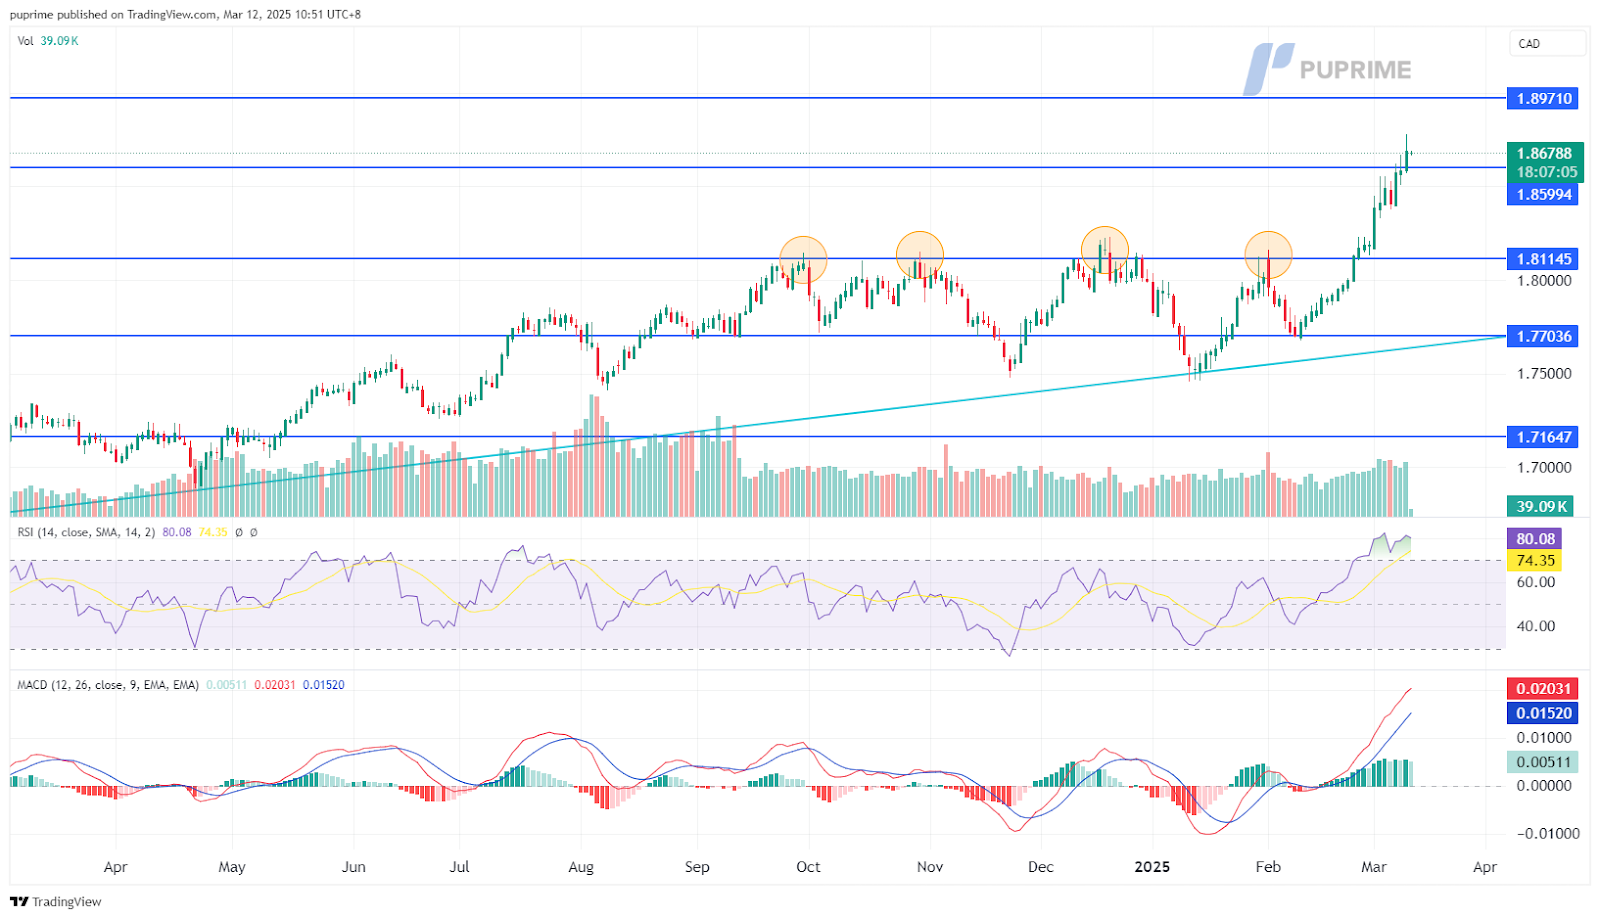Click the 1.89710 price label
The width and height of the screenshot is (1600, 919).
point(1545,98)
